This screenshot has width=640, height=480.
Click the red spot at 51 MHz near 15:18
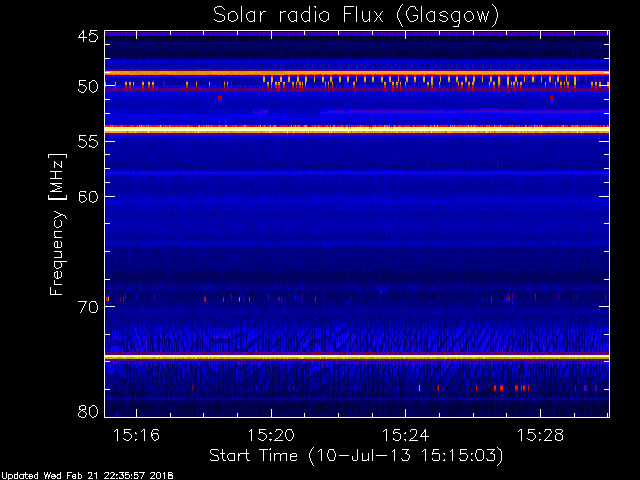coord(220,98)
